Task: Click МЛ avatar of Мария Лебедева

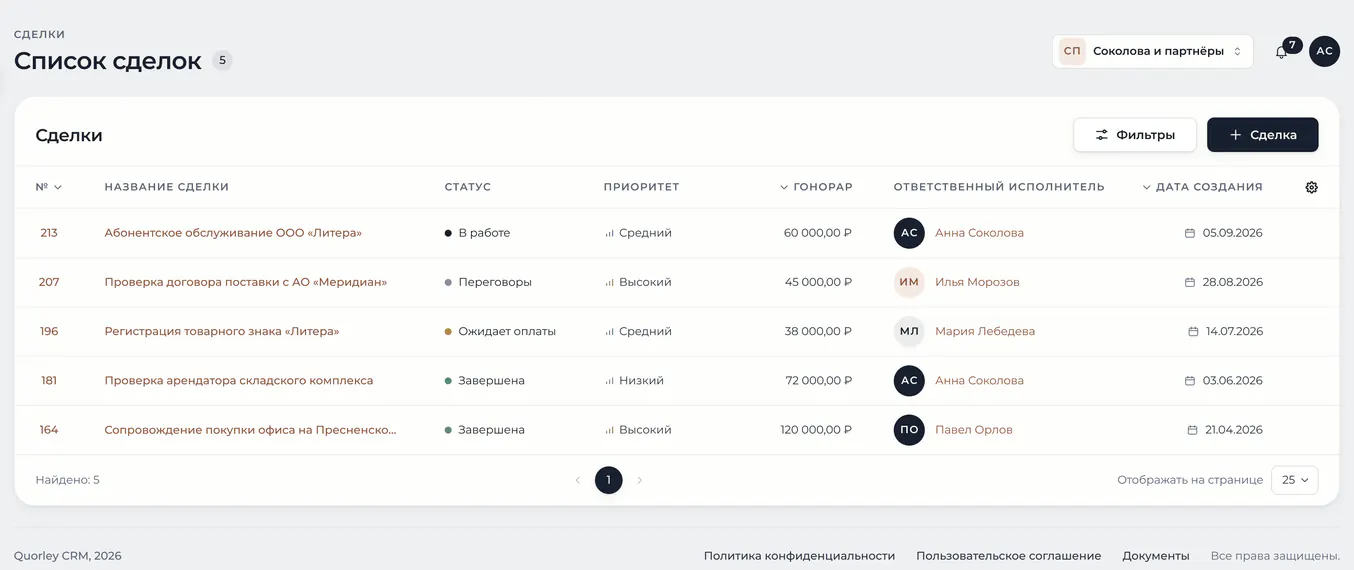Action: coord(909,331)
